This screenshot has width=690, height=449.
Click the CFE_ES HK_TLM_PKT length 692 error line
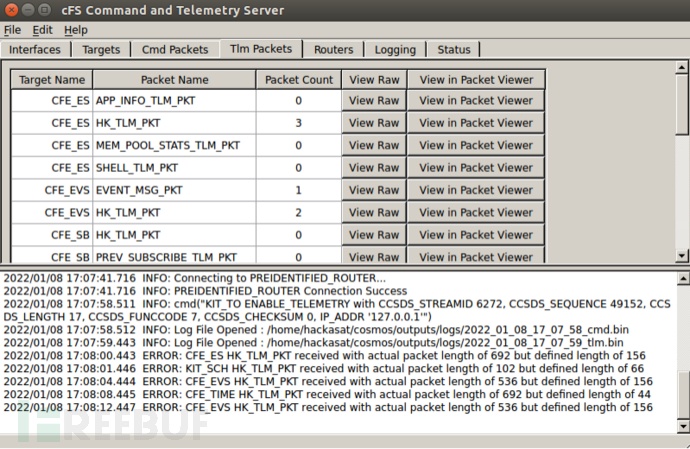click(324, 356)
